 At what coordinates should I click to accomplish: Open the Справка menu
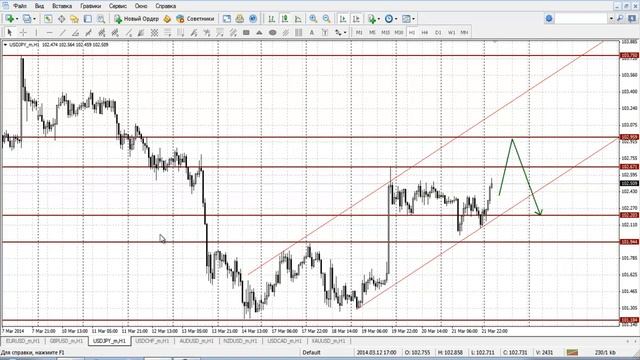[166, 6]
